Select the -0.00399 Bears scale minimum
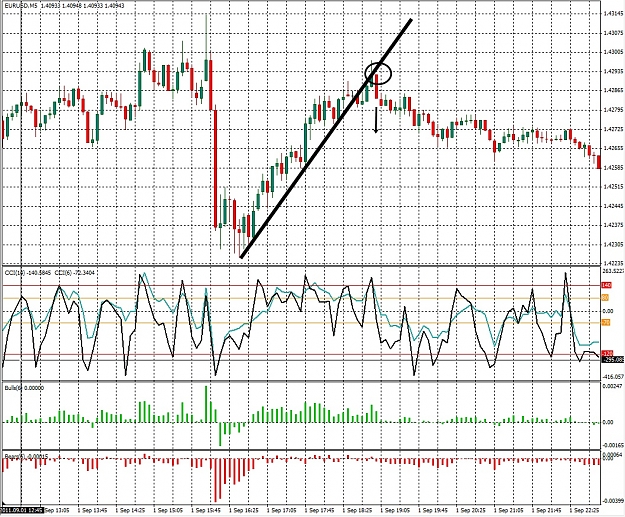 [614, 501]
